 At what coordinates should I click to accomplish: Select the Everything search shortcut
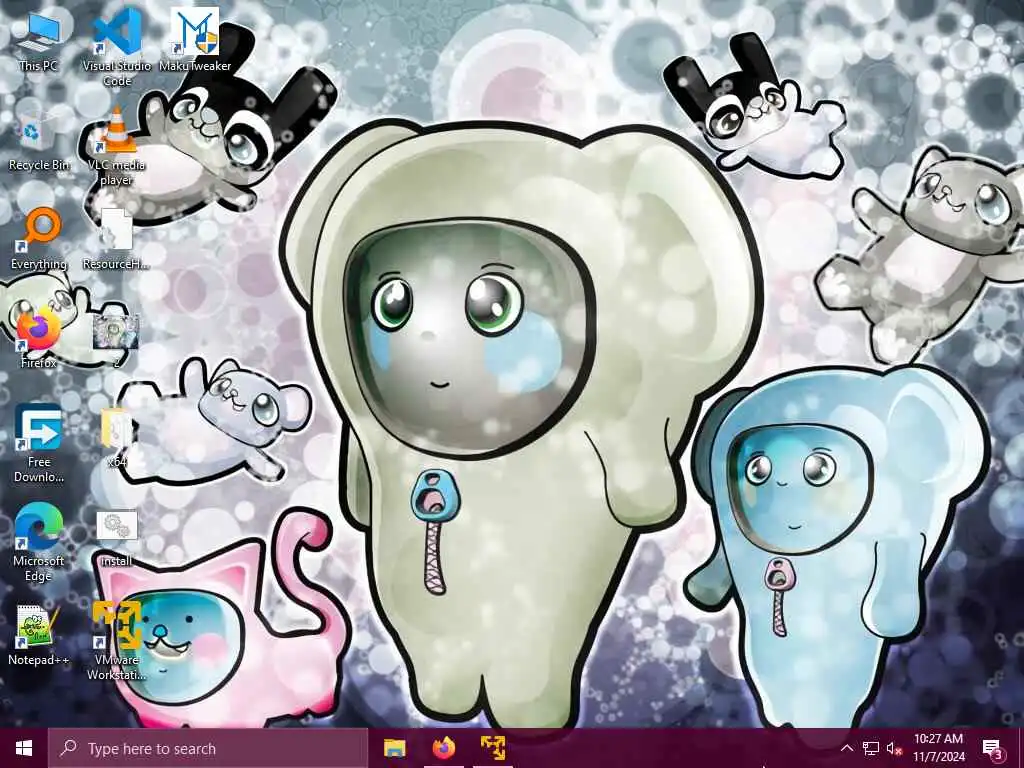click(39, 239)
